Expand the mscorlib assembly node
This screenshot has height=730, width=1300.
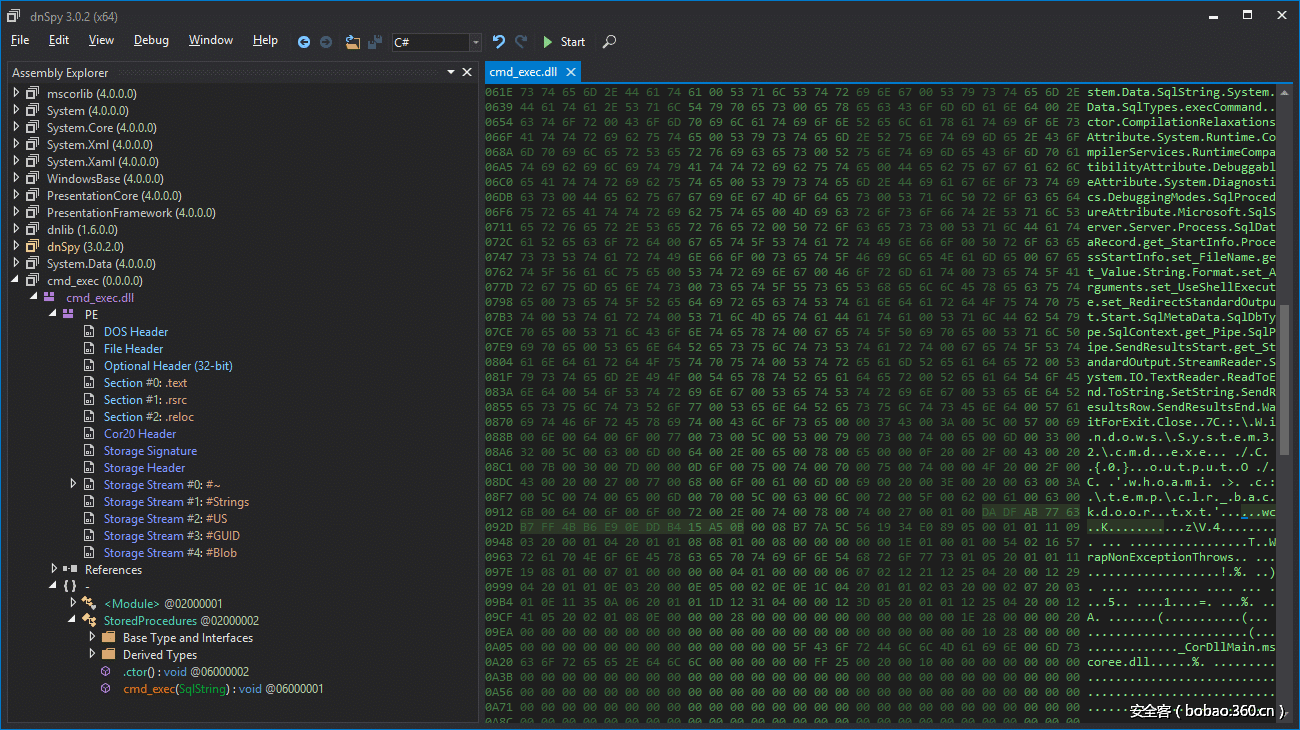point(16,93)
